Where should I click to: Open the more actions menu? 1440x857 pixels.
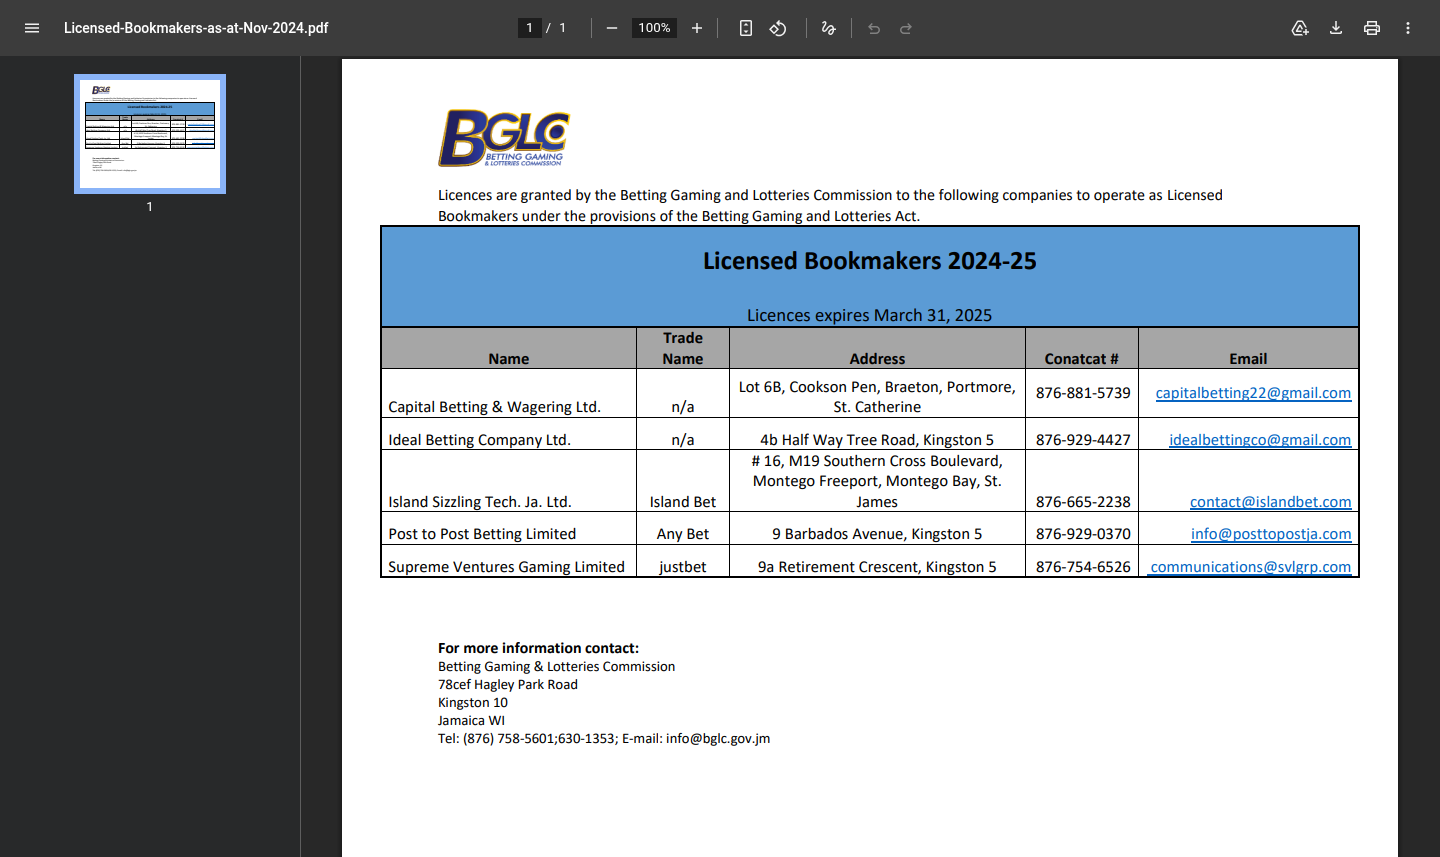(x=1408, y=28)
